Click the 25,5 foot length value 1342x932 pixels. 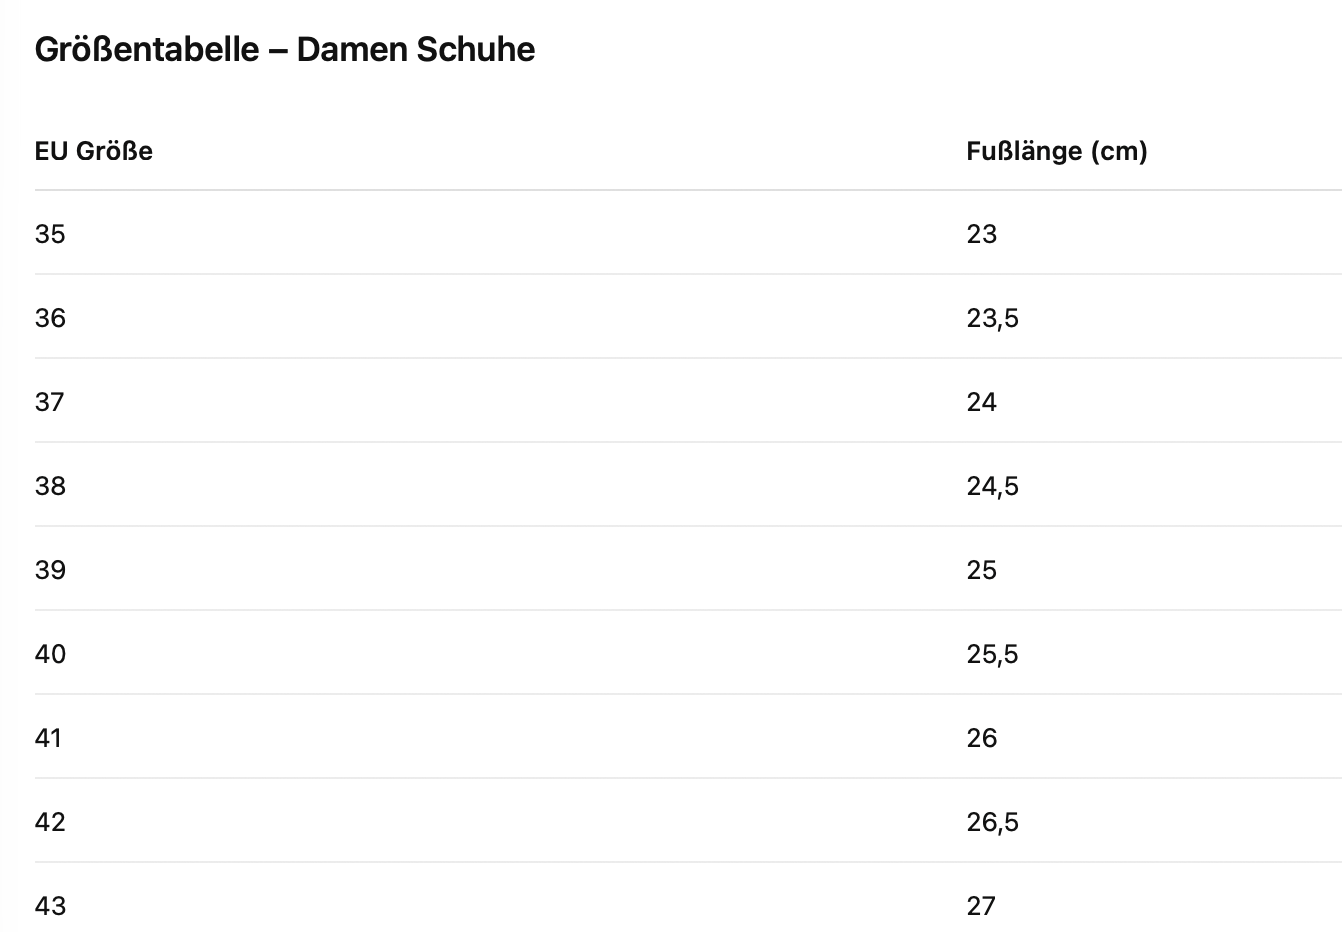click(x=993, y=654)
